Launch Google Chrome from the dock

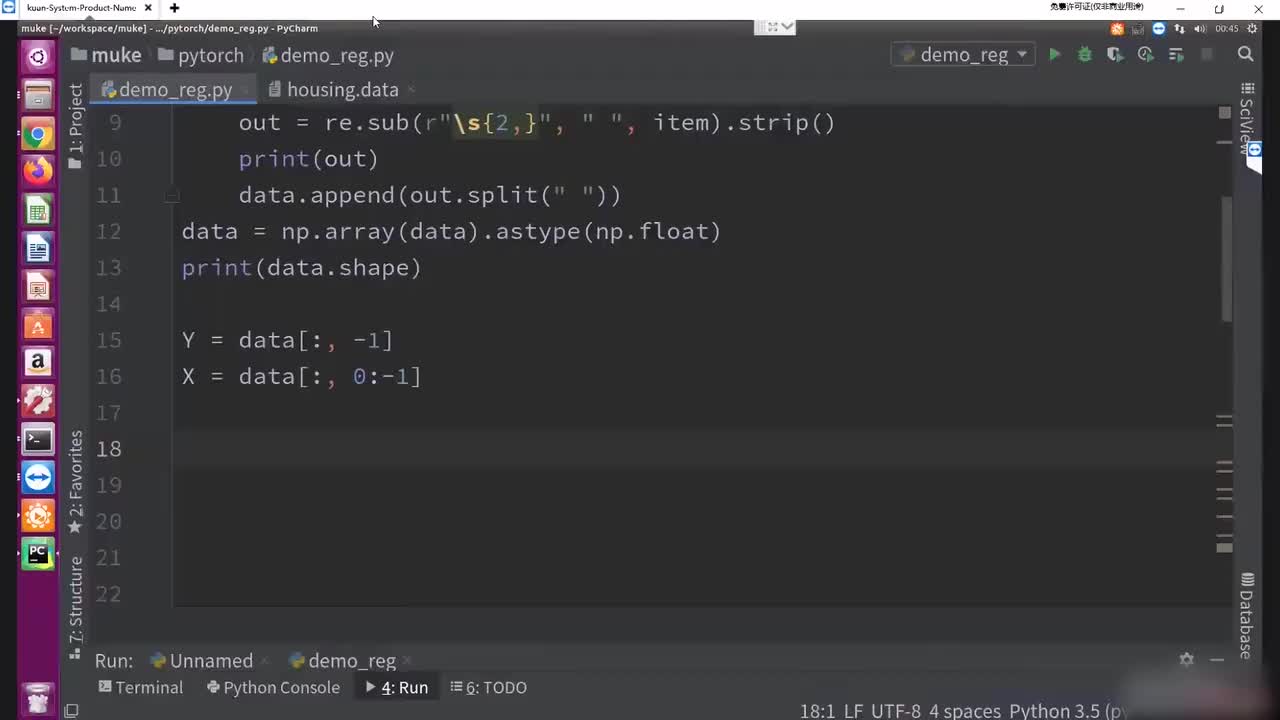point(38,134)
